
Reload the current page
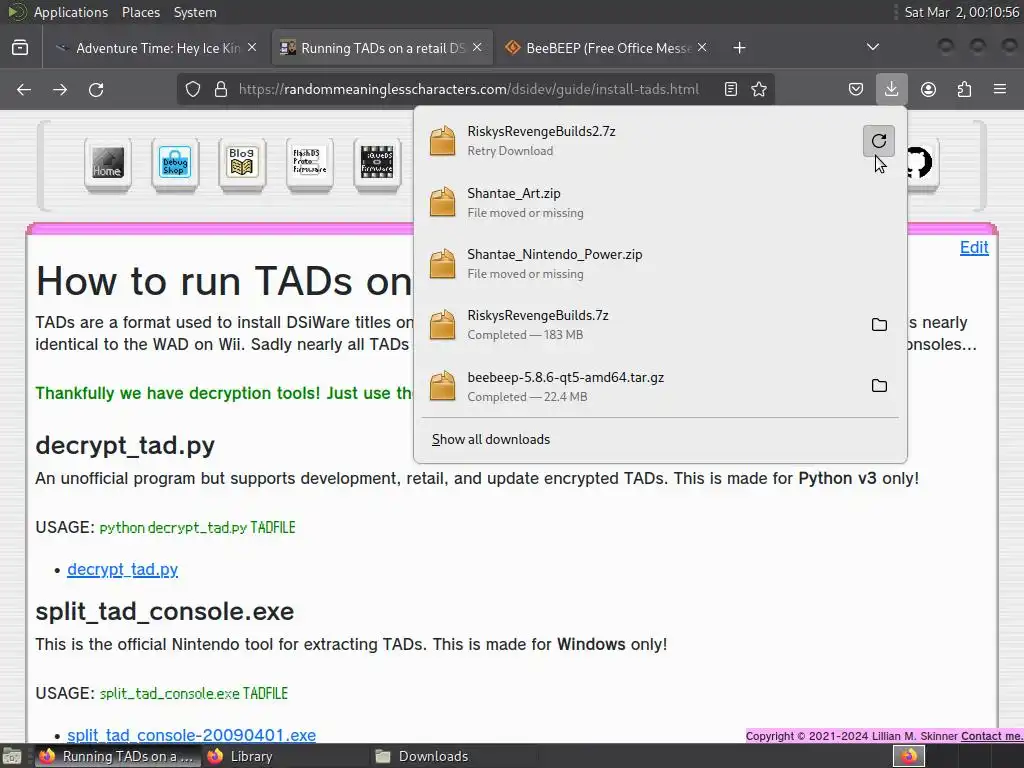tap(96, 89)
